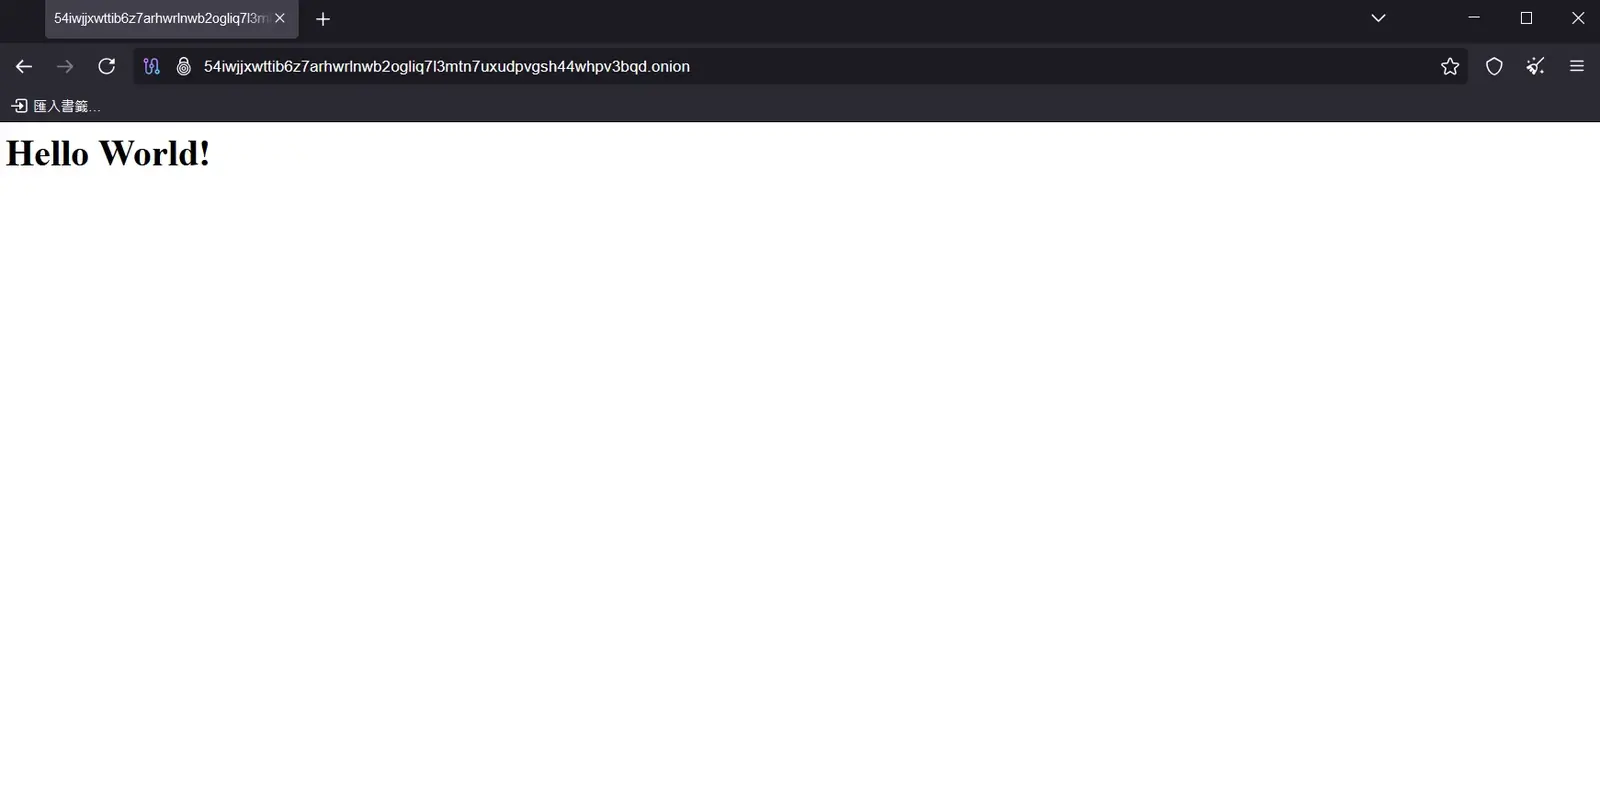
Task: Click the forward navigation arrow
Action: coord(65,66)
